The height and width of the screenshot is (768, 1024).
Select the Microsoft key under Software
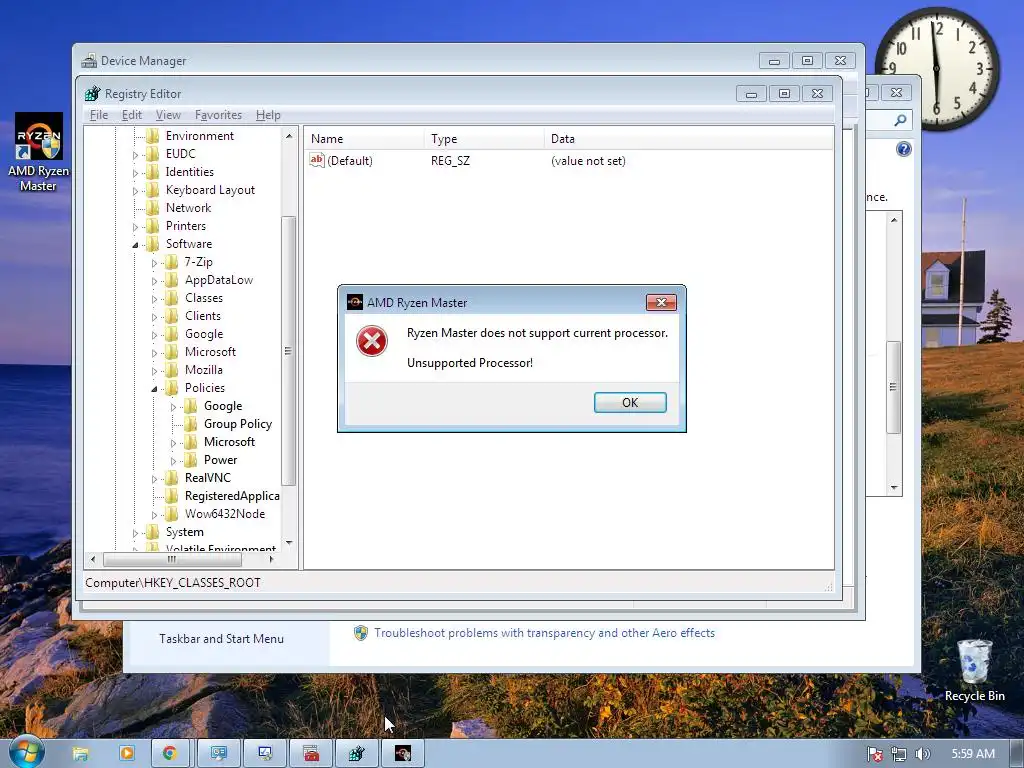click(210, 352)
